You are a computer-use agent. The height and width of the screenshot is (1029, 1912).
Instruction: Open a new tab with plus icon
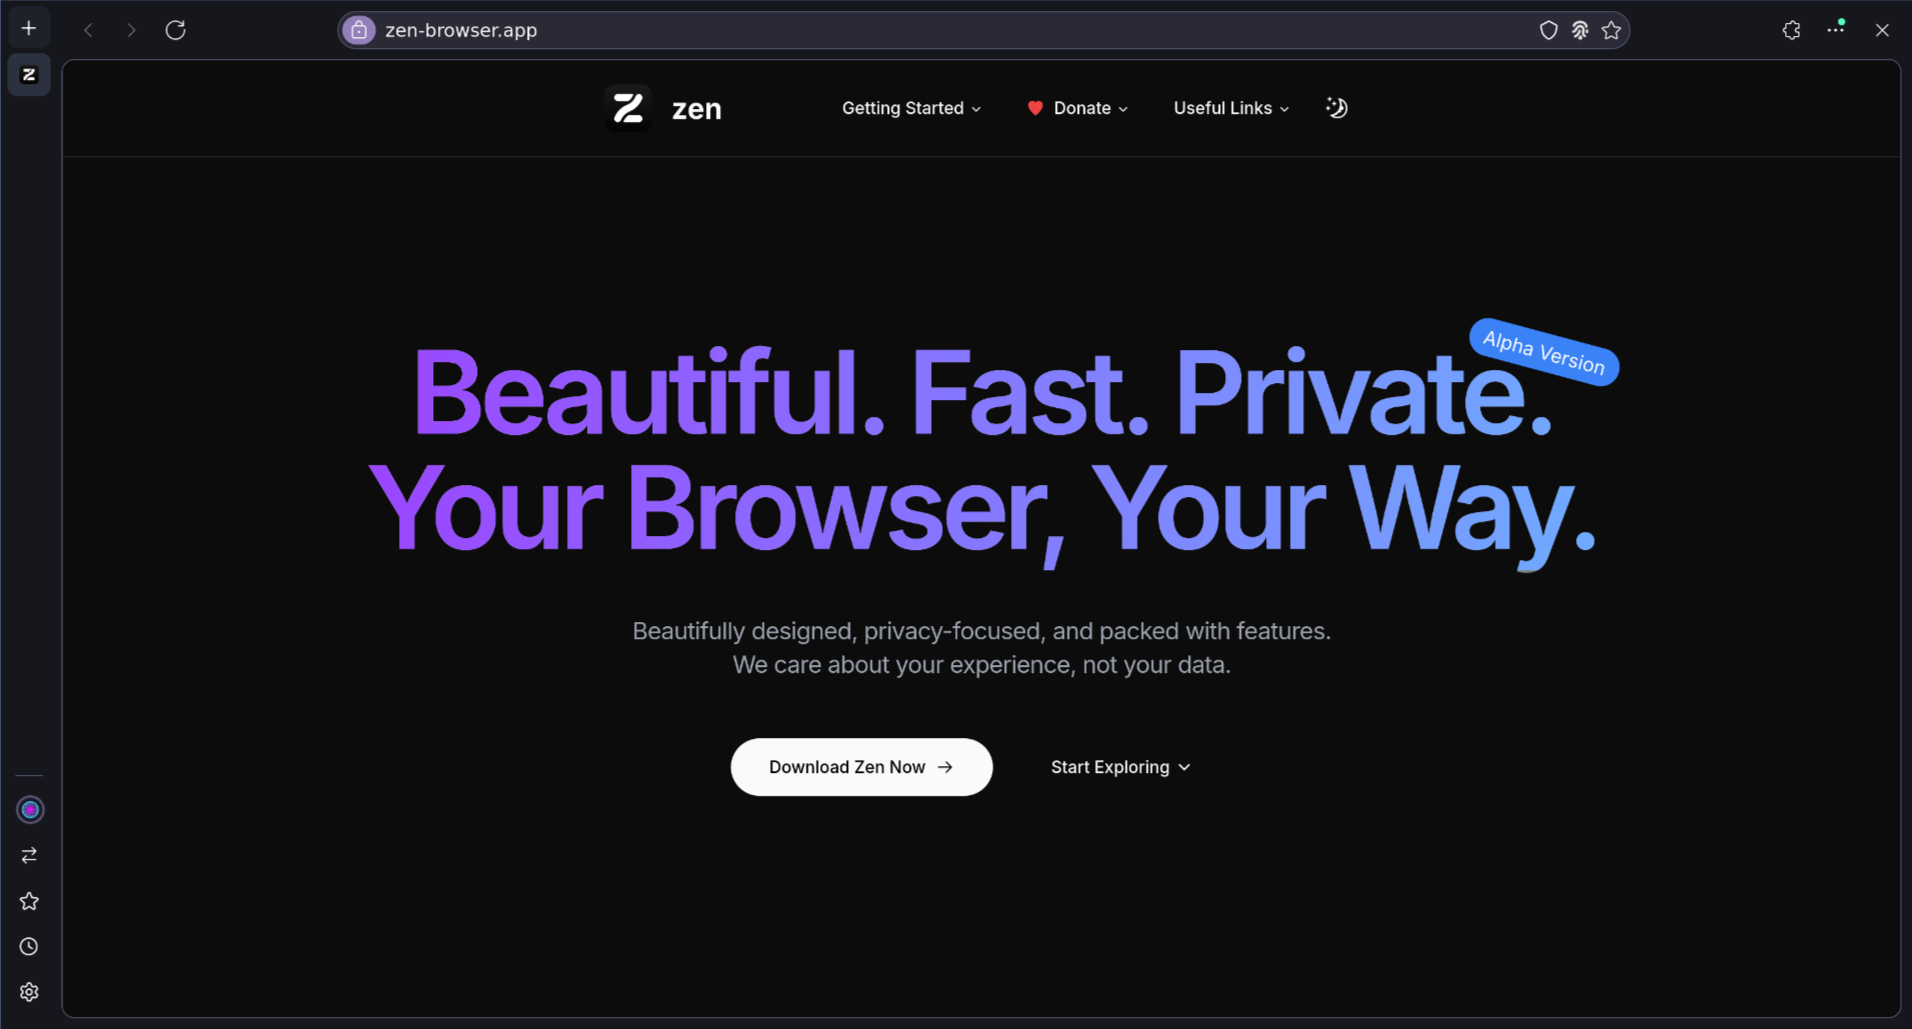(29, 29)
